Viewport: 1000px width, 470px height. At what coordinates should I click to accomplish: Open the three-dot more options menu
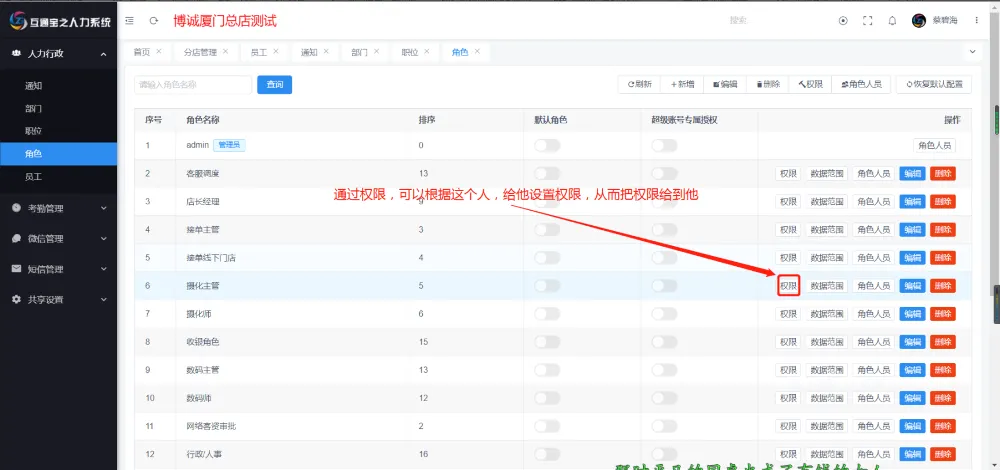click(977, 20)
